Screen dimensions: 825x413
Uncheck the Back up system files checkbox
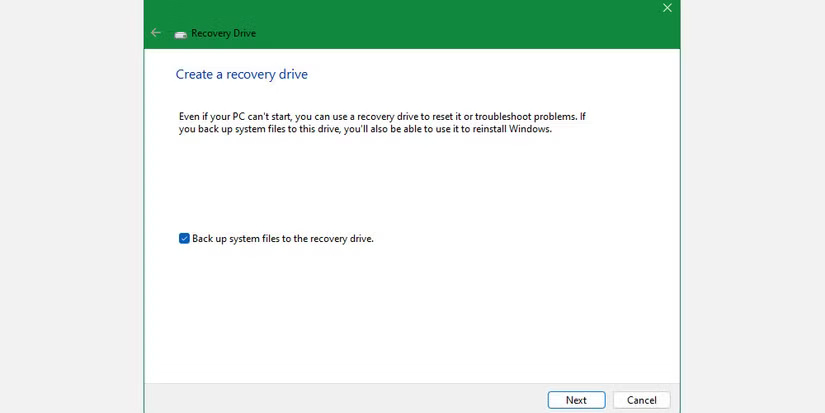(x=184, y=238)
